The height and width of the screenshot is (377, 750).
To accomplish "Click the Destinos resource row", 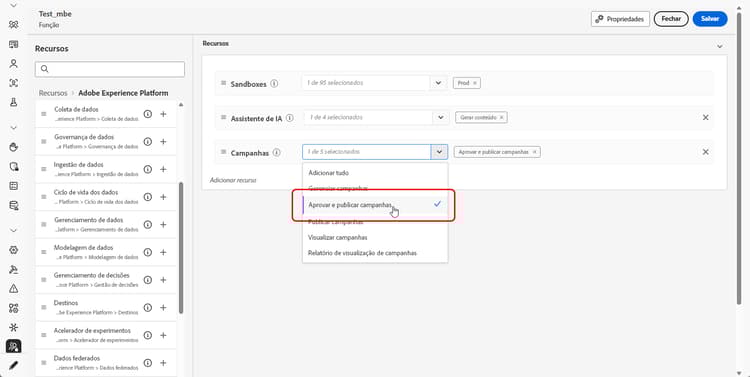I will point(105,308).
